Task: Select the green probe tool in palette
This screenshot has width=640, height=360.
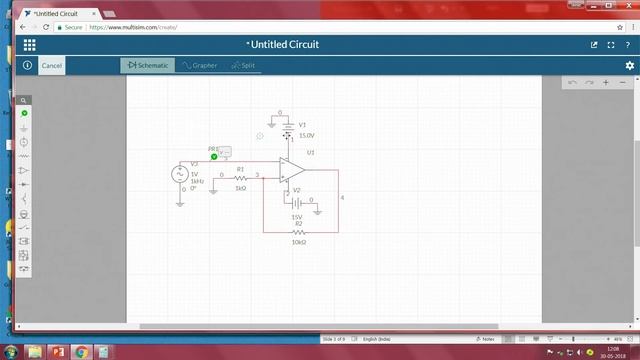Action: pos(24,113)
